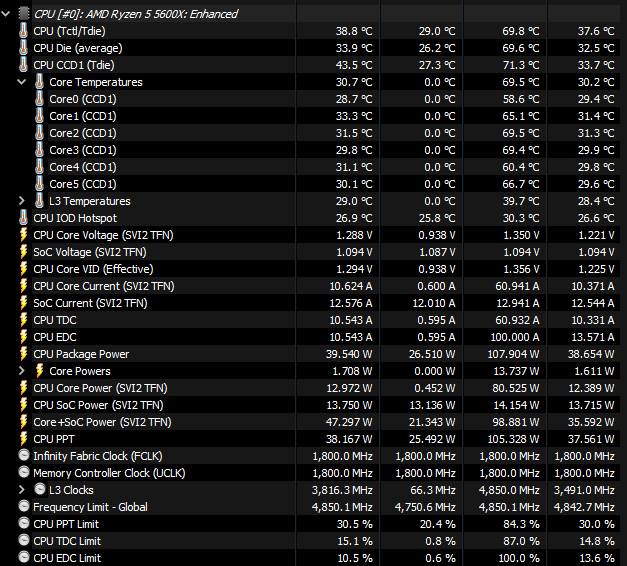Select CPU Core VID (Effective) label
627x566 pixels.
coord(93,269)
